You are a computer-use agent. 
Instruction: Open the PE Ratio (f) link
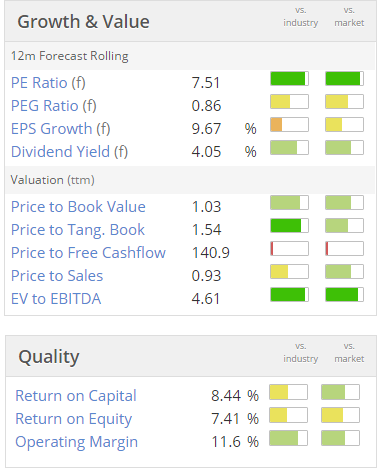click(48, 83)
